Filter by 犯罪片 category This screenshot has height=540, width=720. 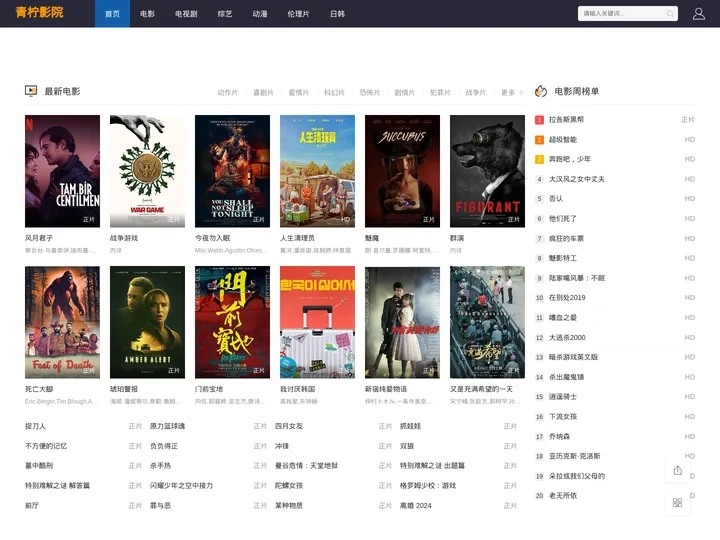pyautogui.click(x=440, y=93)
